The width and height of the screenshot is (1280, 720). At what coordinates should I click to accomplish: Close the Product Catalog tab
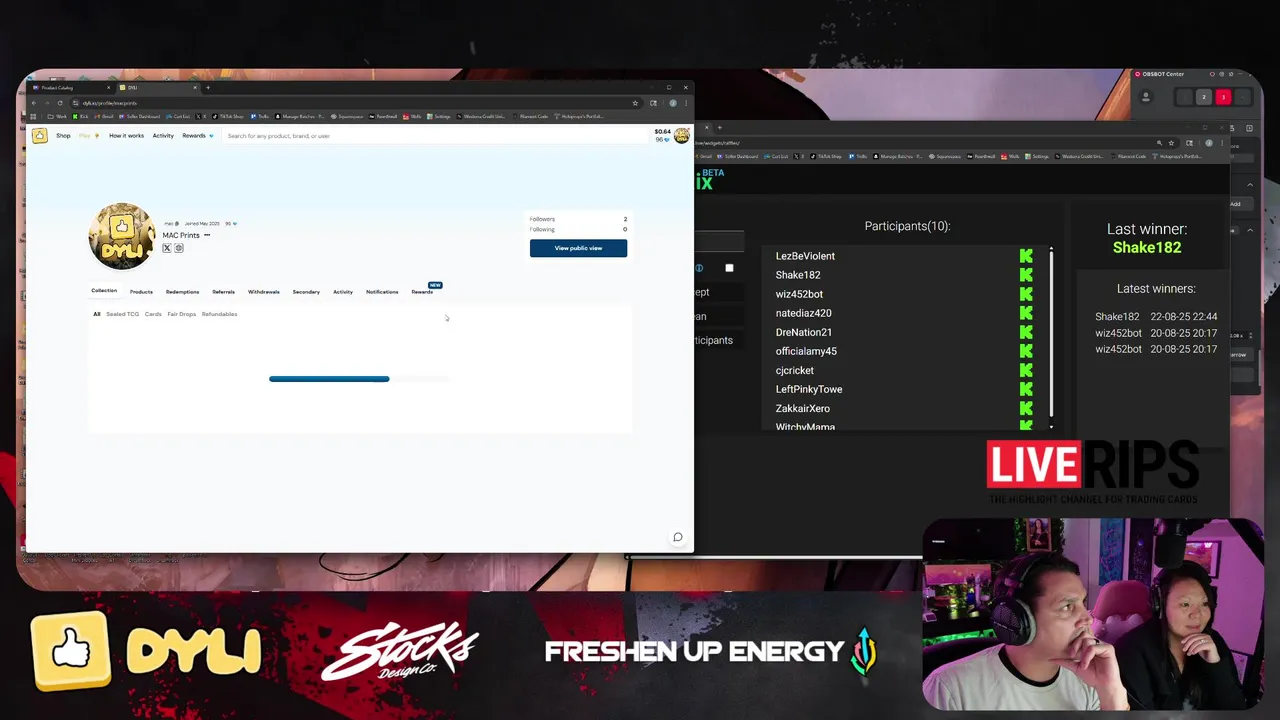[108, 88]
